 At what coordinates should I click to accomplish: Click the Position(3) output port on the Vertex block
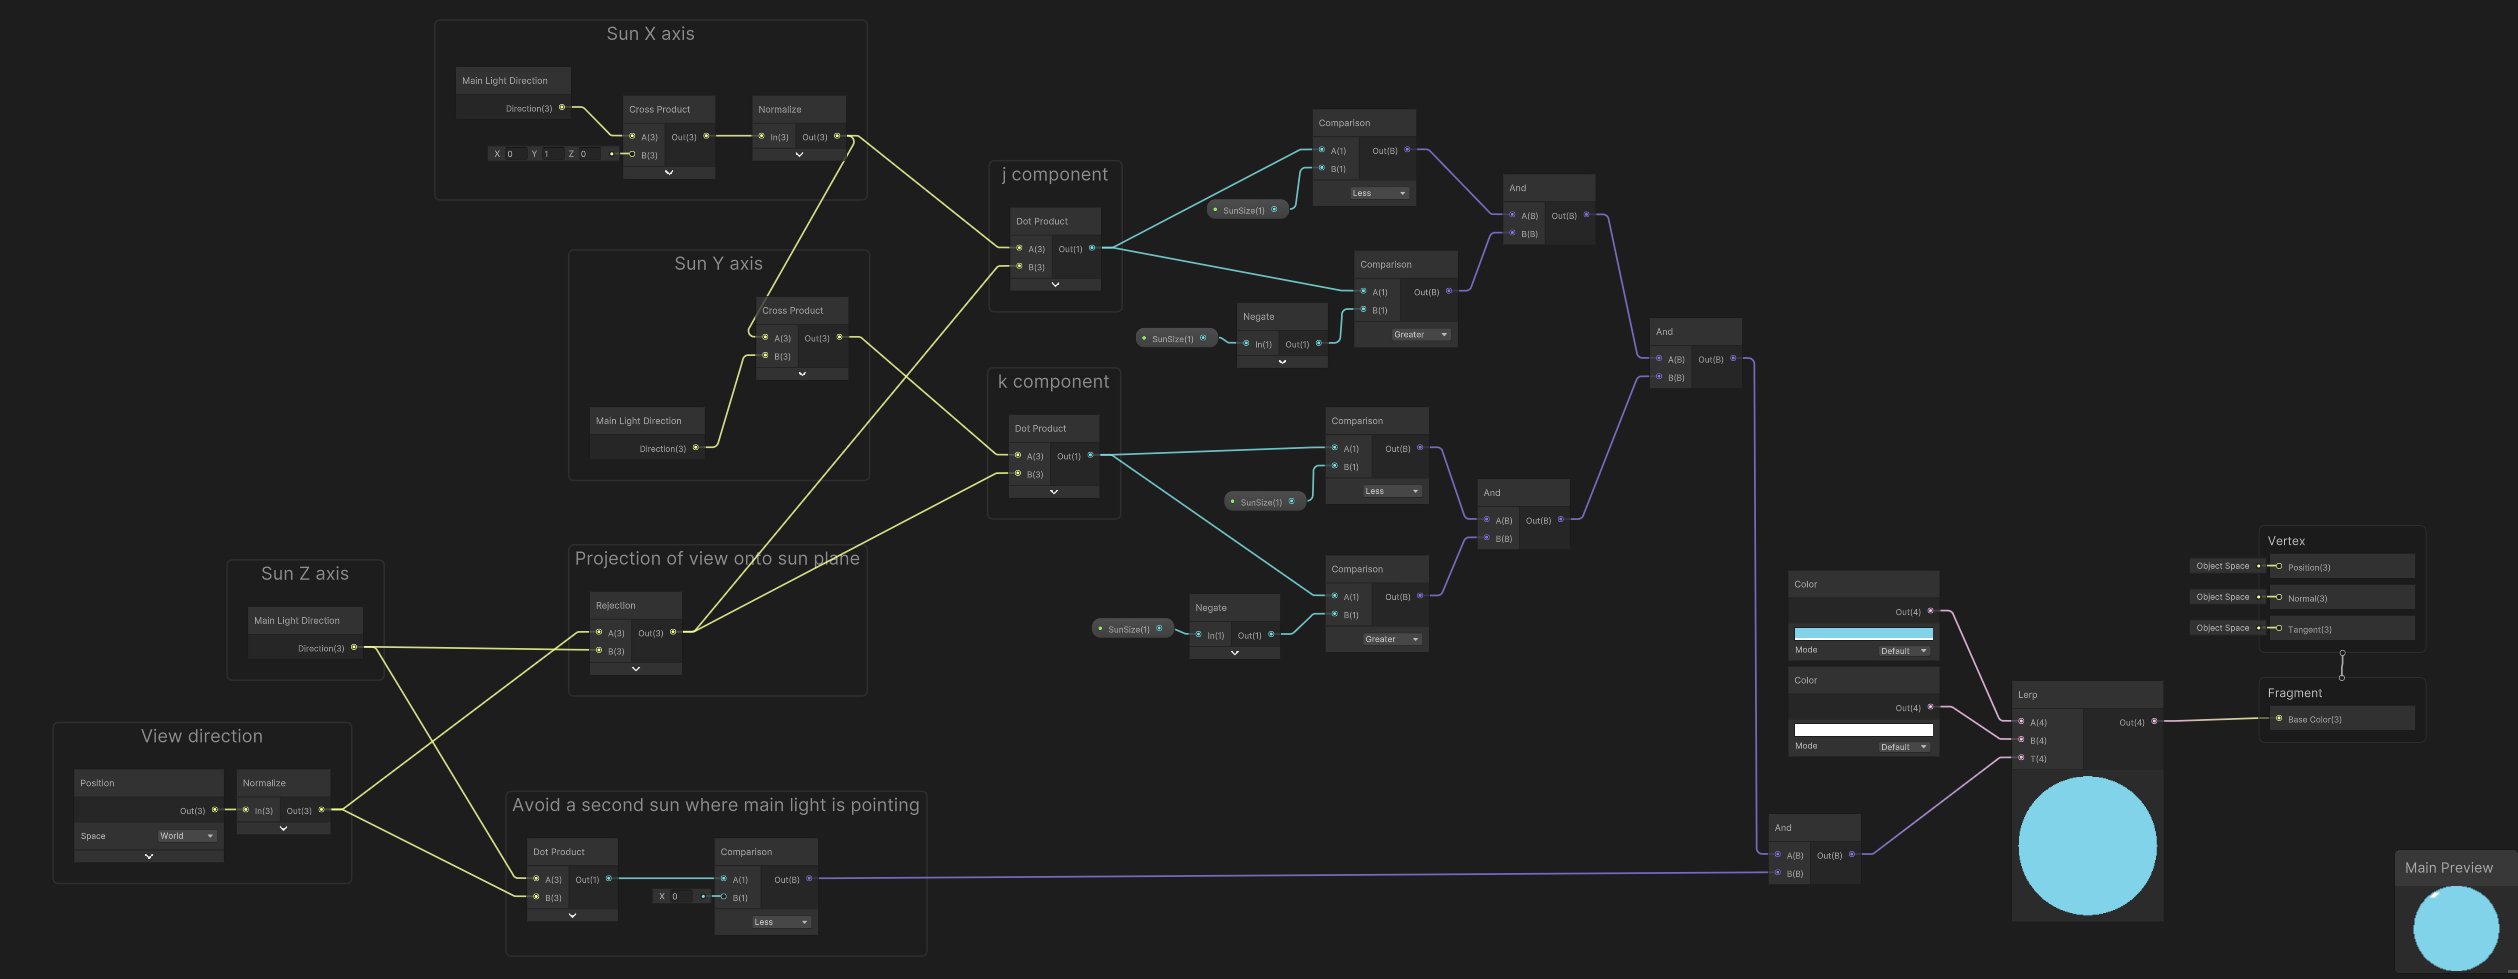[x=2282, y=566]
